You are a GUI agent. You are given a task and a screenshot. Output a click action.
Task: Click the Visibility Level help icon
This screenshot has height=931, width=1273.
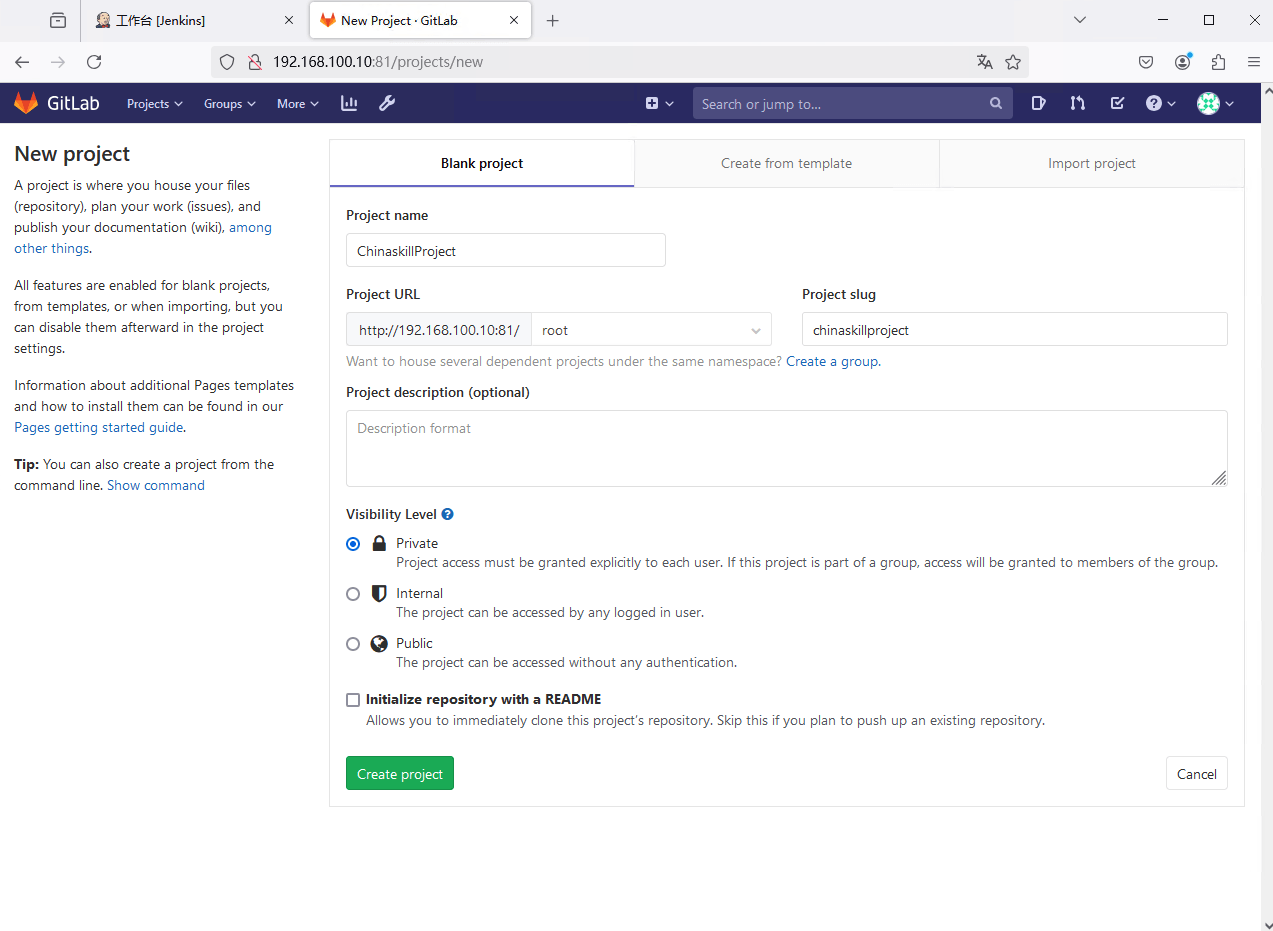447,514
